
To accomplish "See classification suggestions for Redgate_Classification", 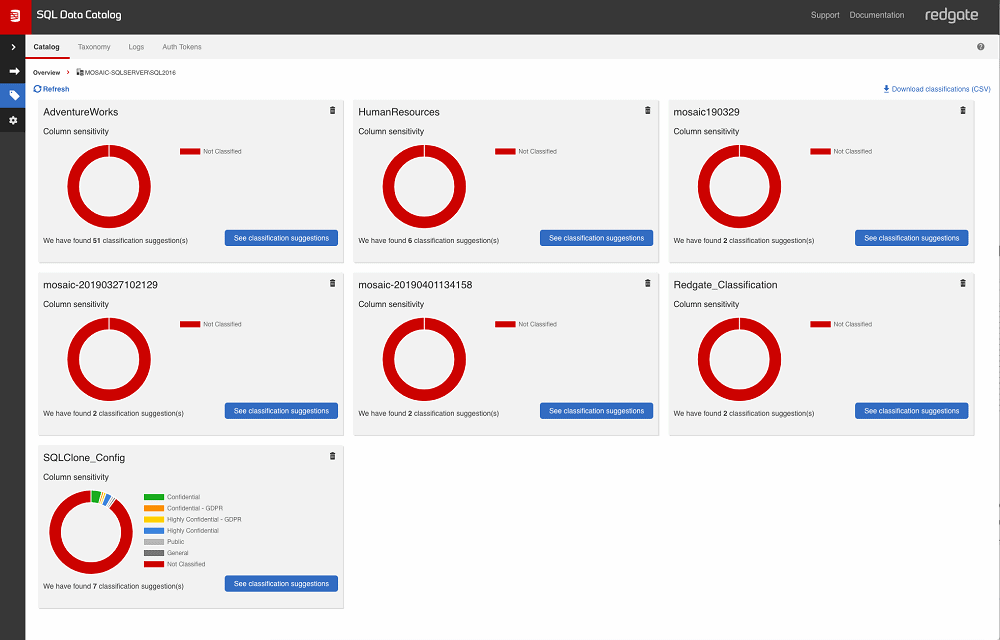I will [911, 411].
